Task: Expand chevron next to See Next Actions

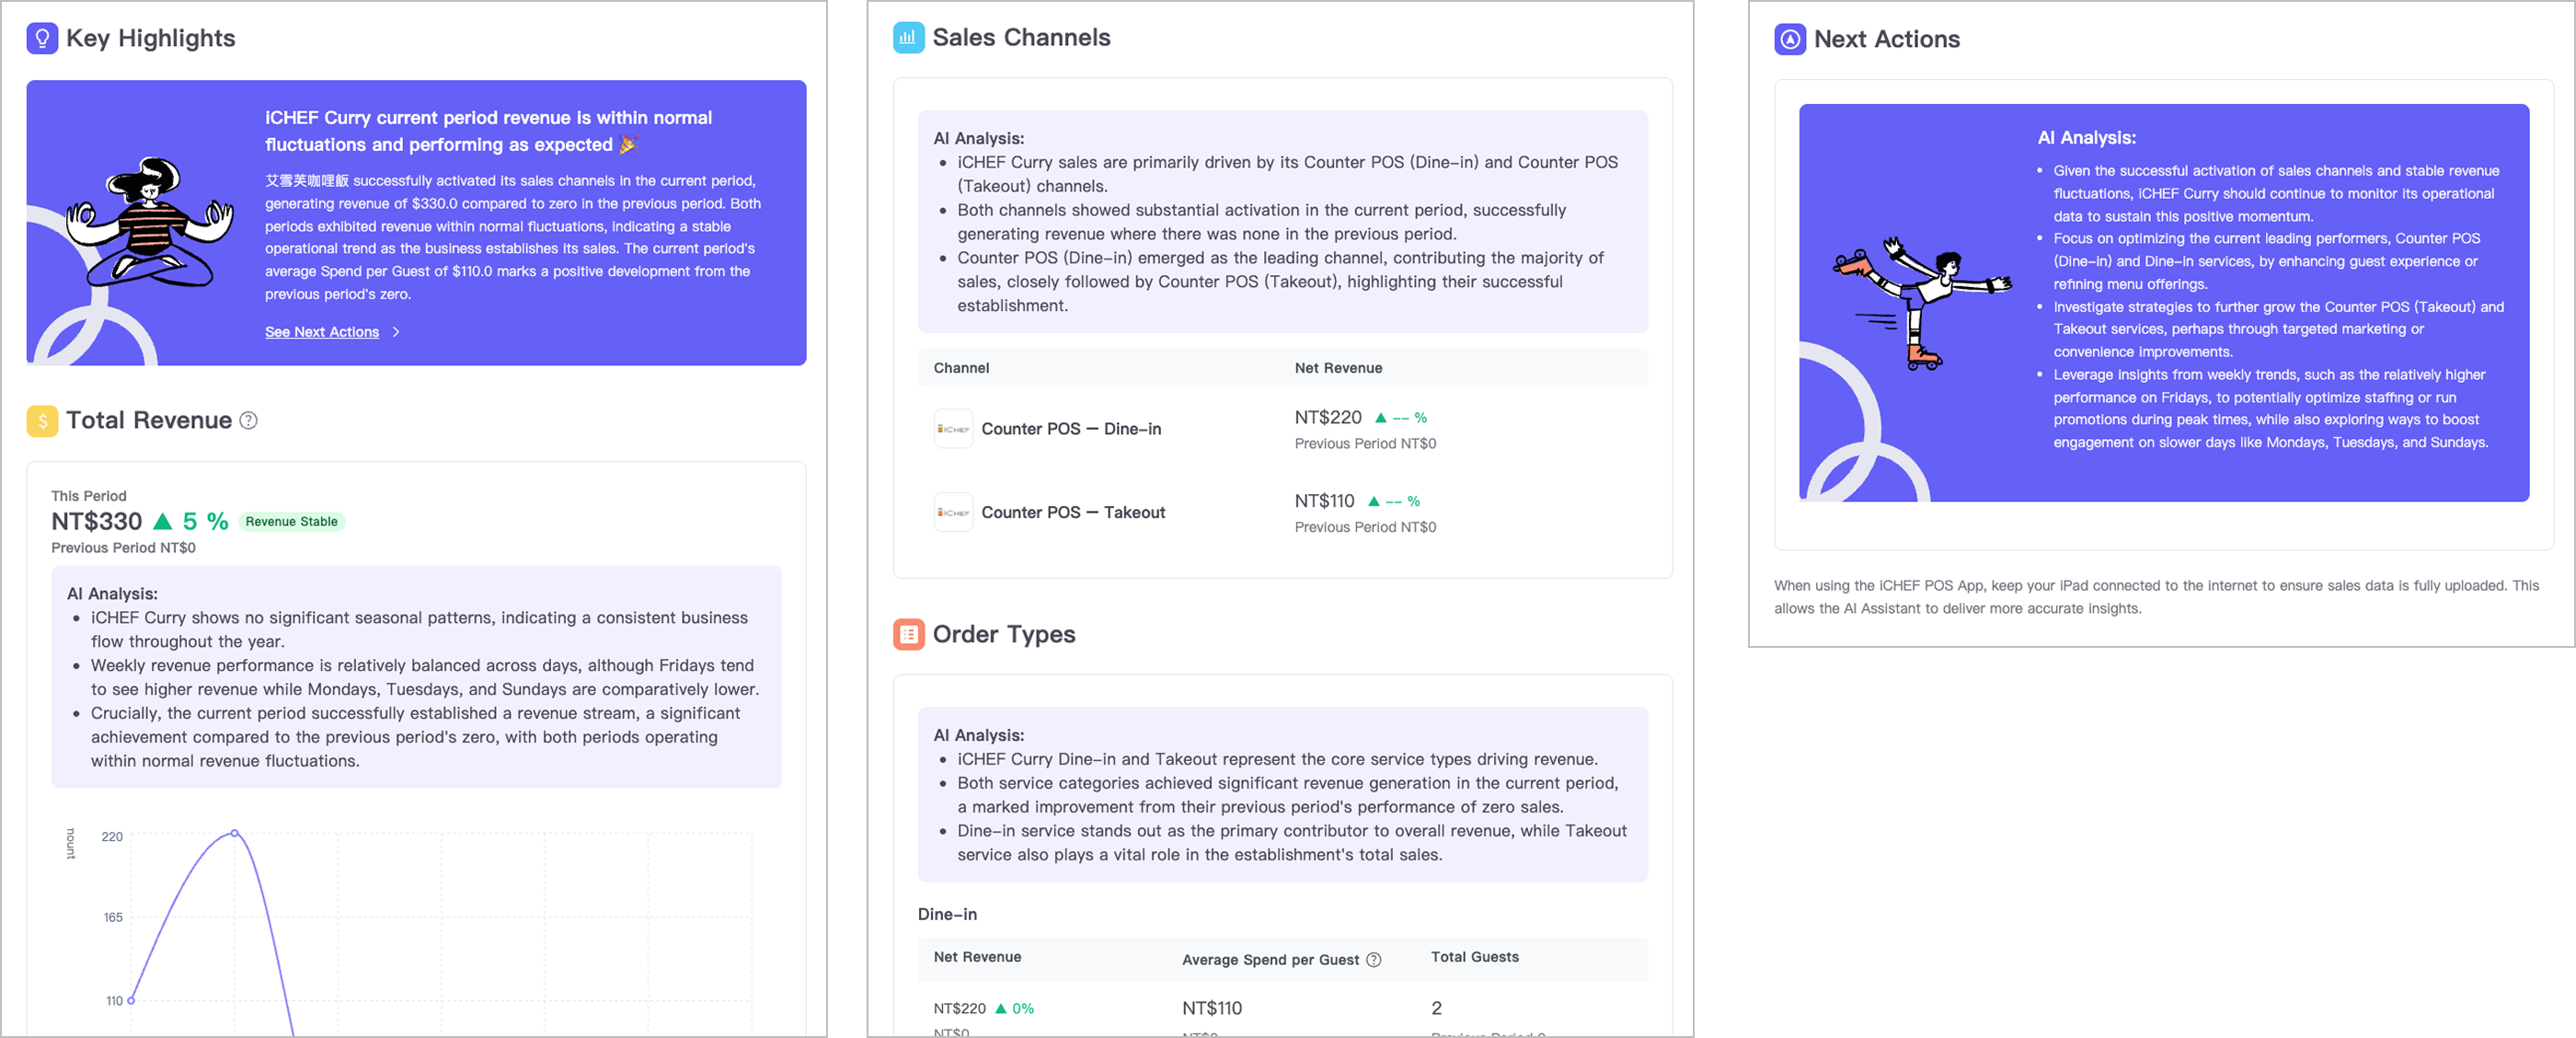Action: (x=396, y=332)
